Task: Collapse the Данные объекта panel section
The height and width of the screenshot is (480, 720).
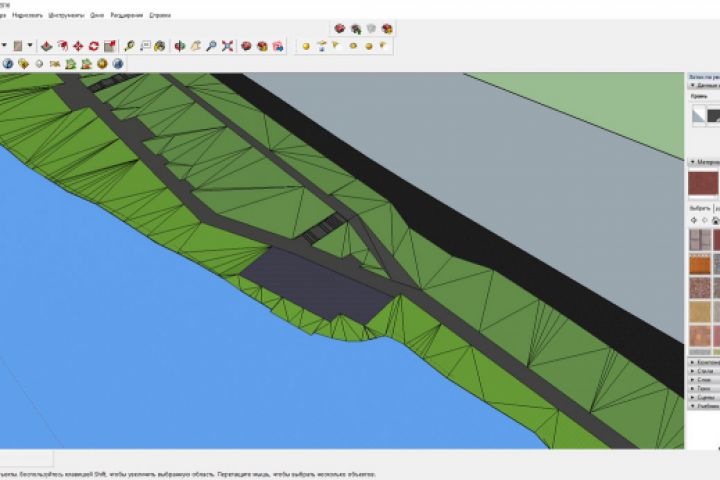Action: 692,85
